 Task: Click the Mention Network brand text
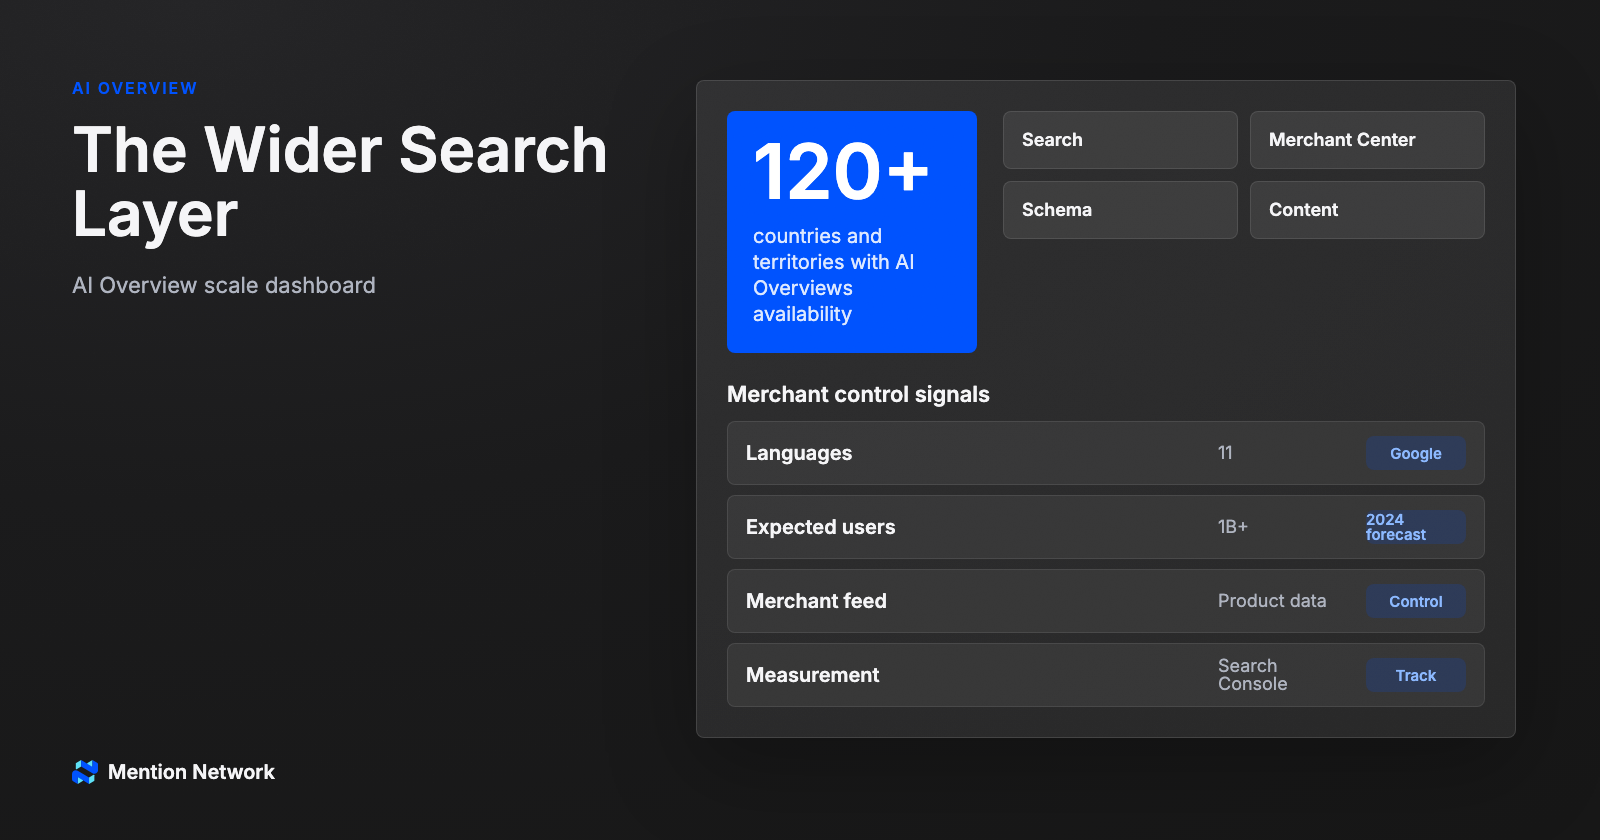pyautogui.click(x=191, y=772)
